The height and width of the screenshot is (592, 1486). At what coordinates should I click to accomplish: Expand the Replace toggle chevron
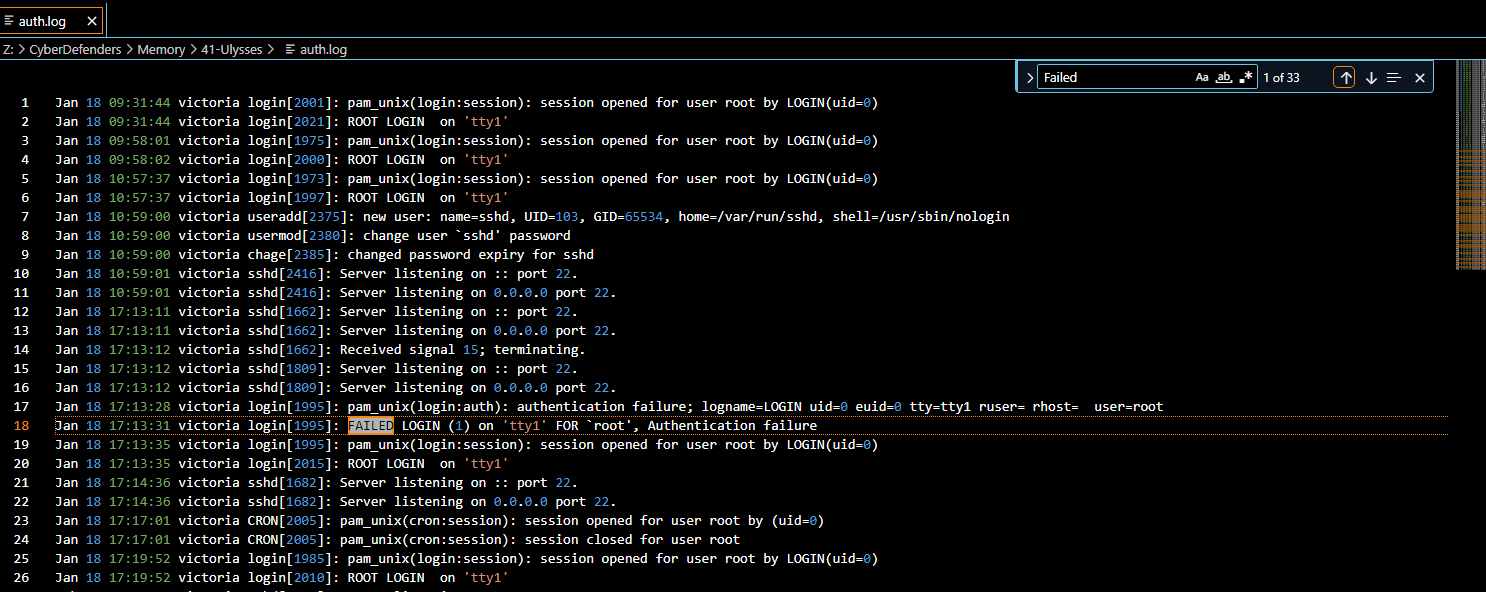[1030, 77]
